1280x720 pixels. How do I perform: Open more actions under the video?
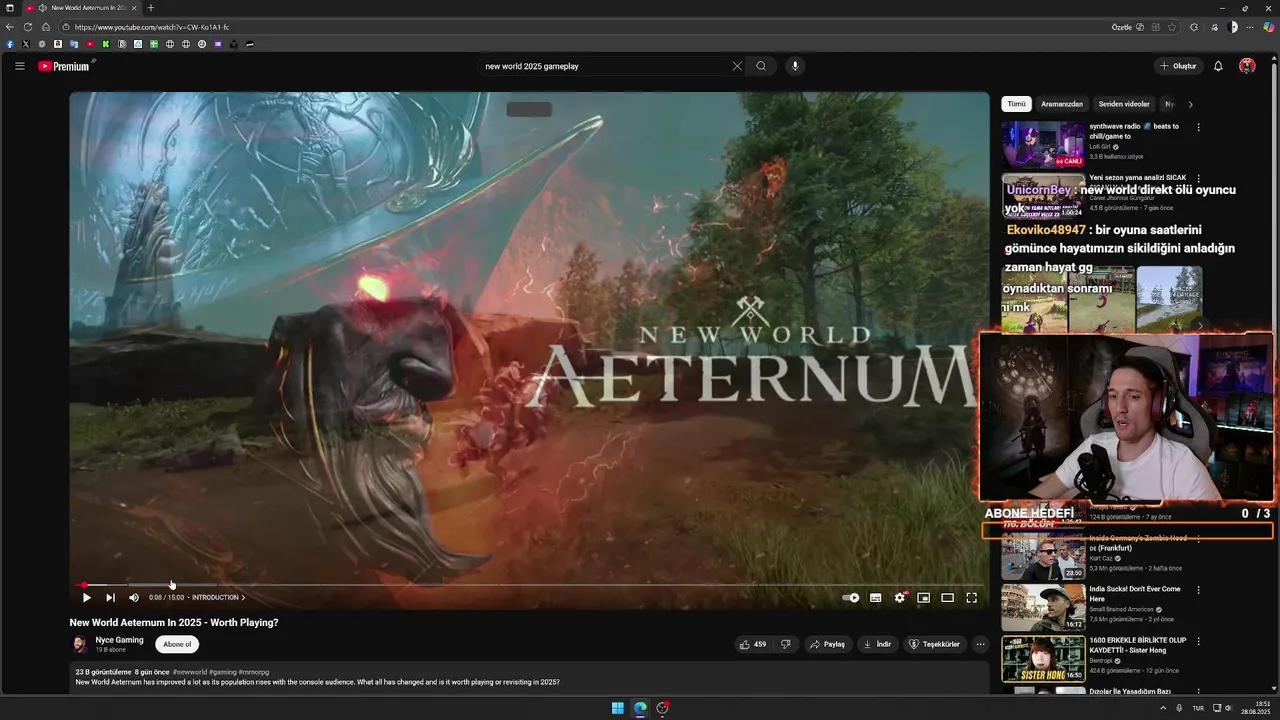980,644
